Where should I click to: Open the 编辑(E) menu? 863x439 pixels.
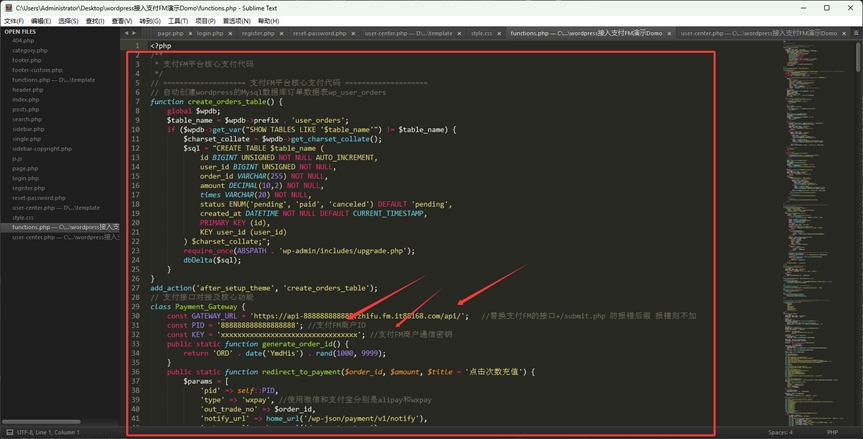pyautogui.click(x=41, y=21)
